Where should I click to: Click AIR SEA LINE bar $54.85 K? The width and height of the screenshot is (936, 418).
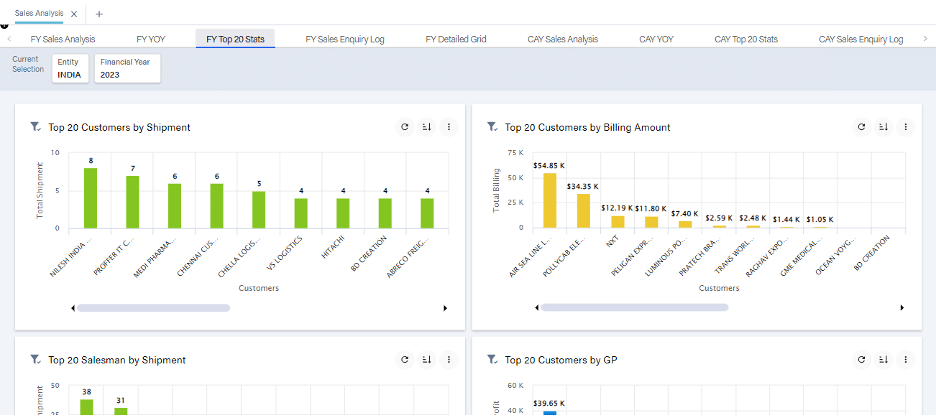click(x=550, y=200)
